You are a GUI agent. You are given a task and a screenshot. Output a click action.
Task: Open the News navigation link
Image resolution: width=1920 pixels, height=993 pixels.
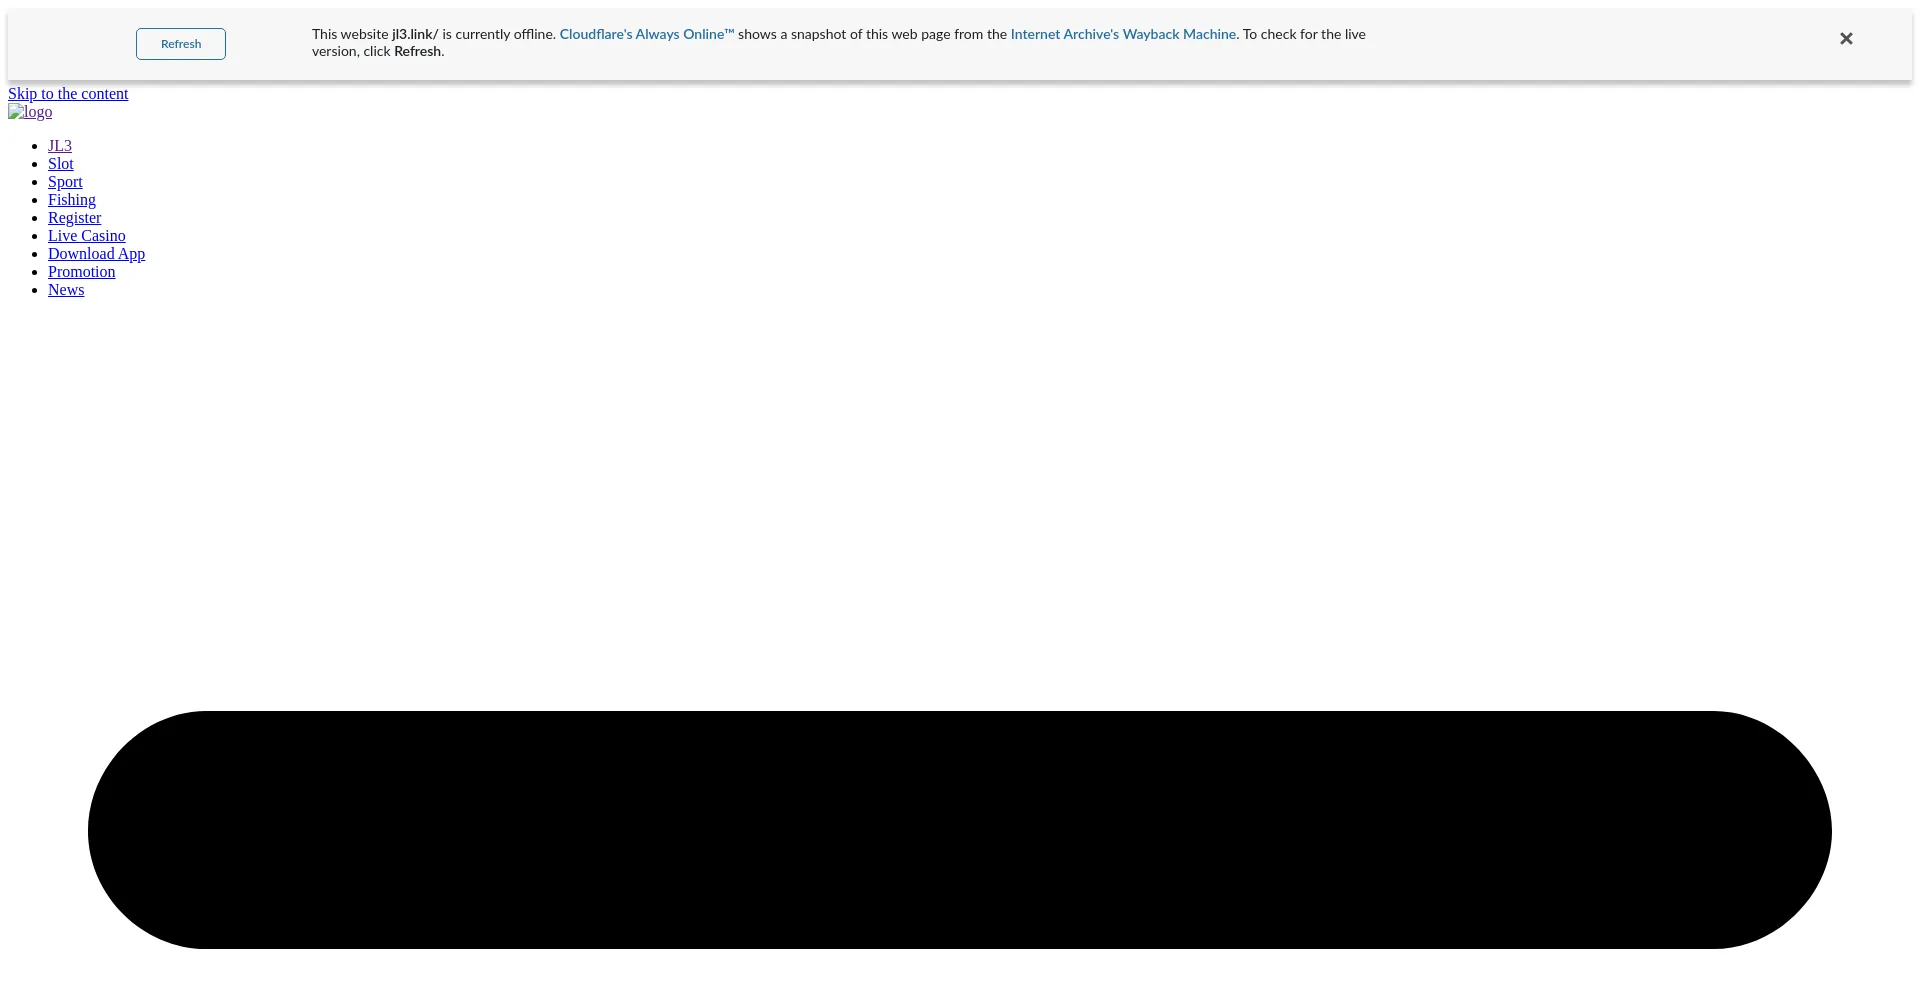pos(66,290)
